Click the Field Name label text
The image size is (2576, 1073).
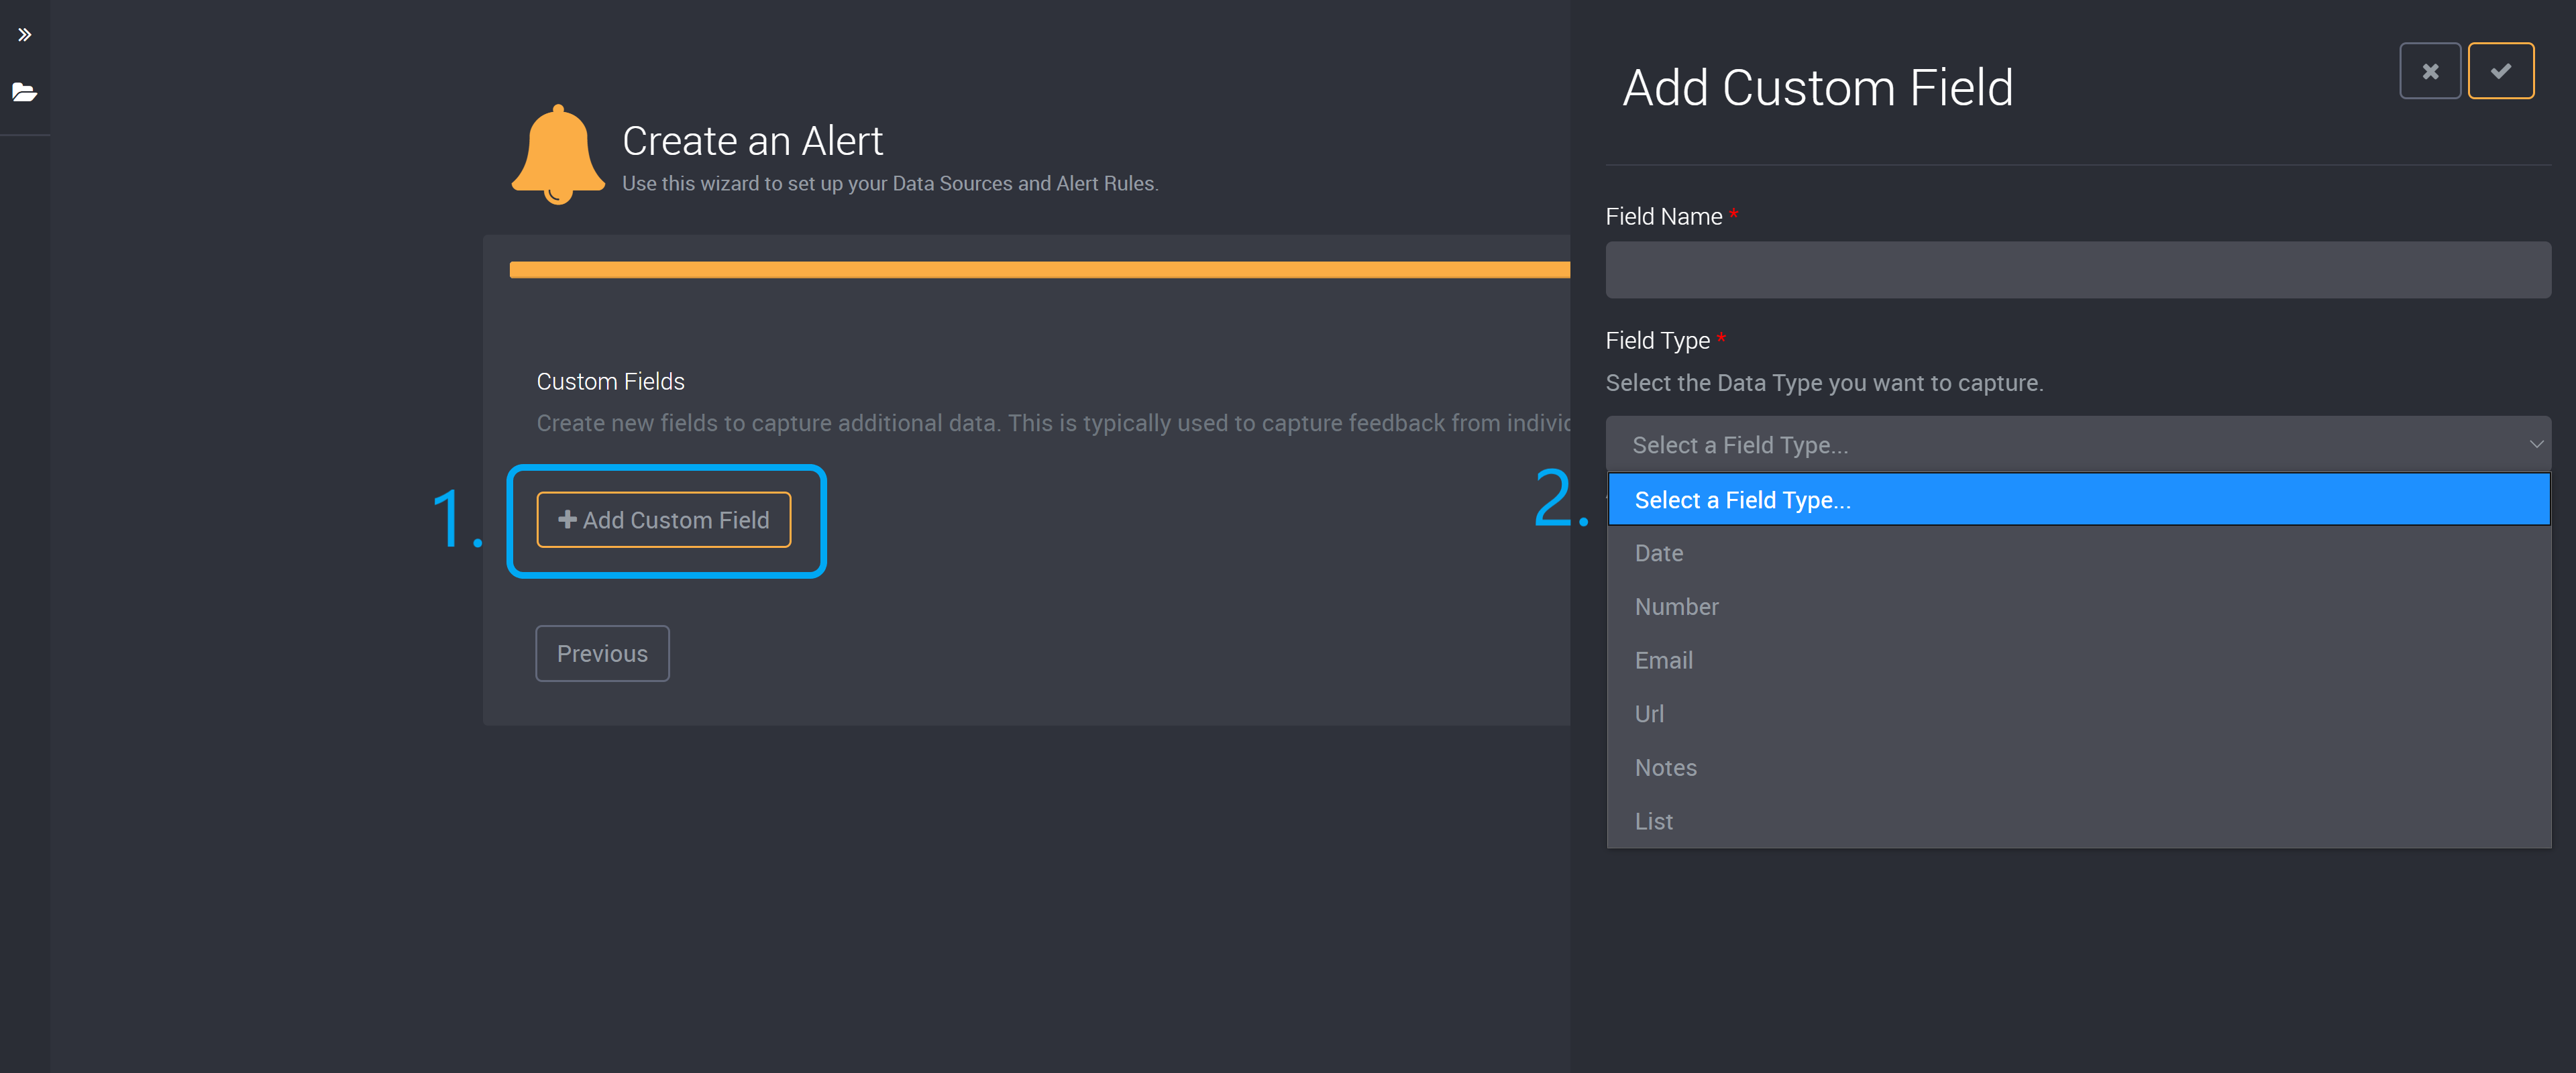[1663, 217]
